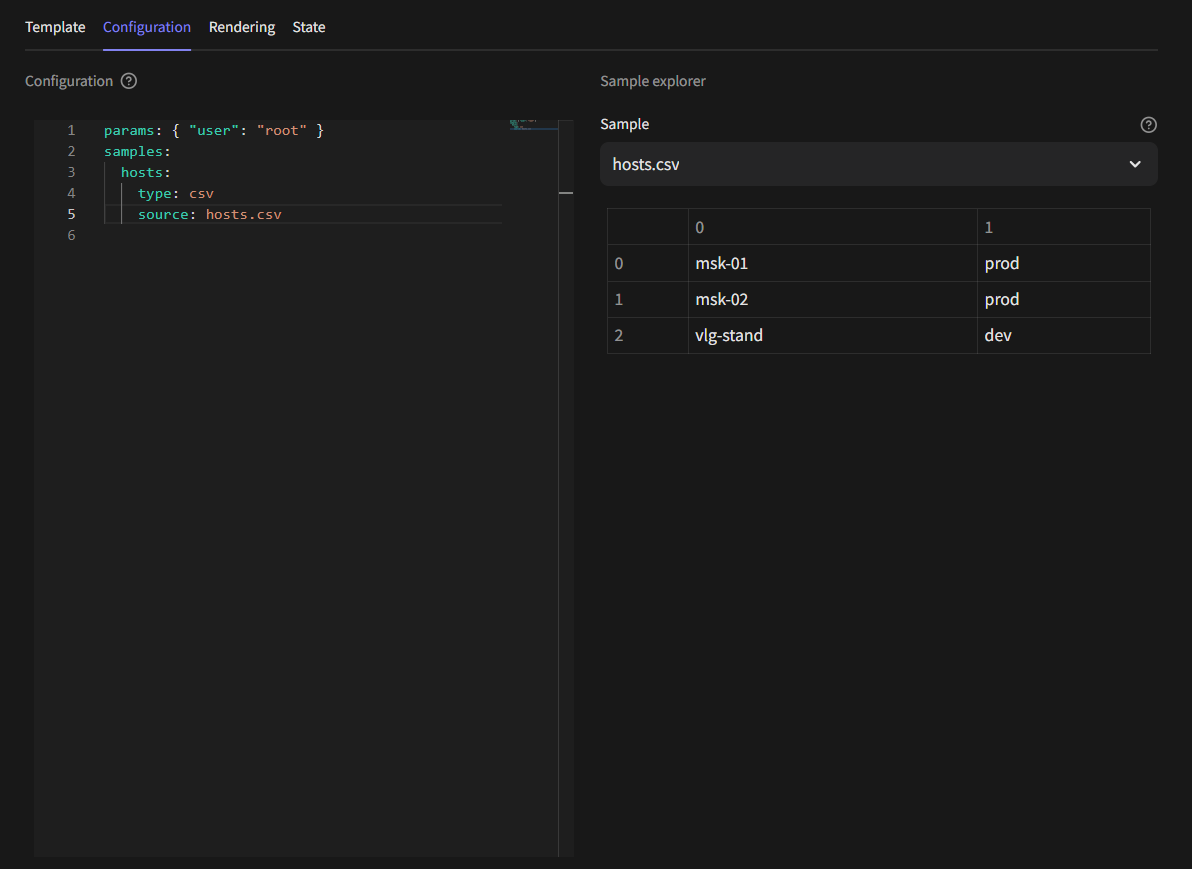1192x869 pixels.
Task: Select the Configuration tab
Action: [x=147, y=27]
